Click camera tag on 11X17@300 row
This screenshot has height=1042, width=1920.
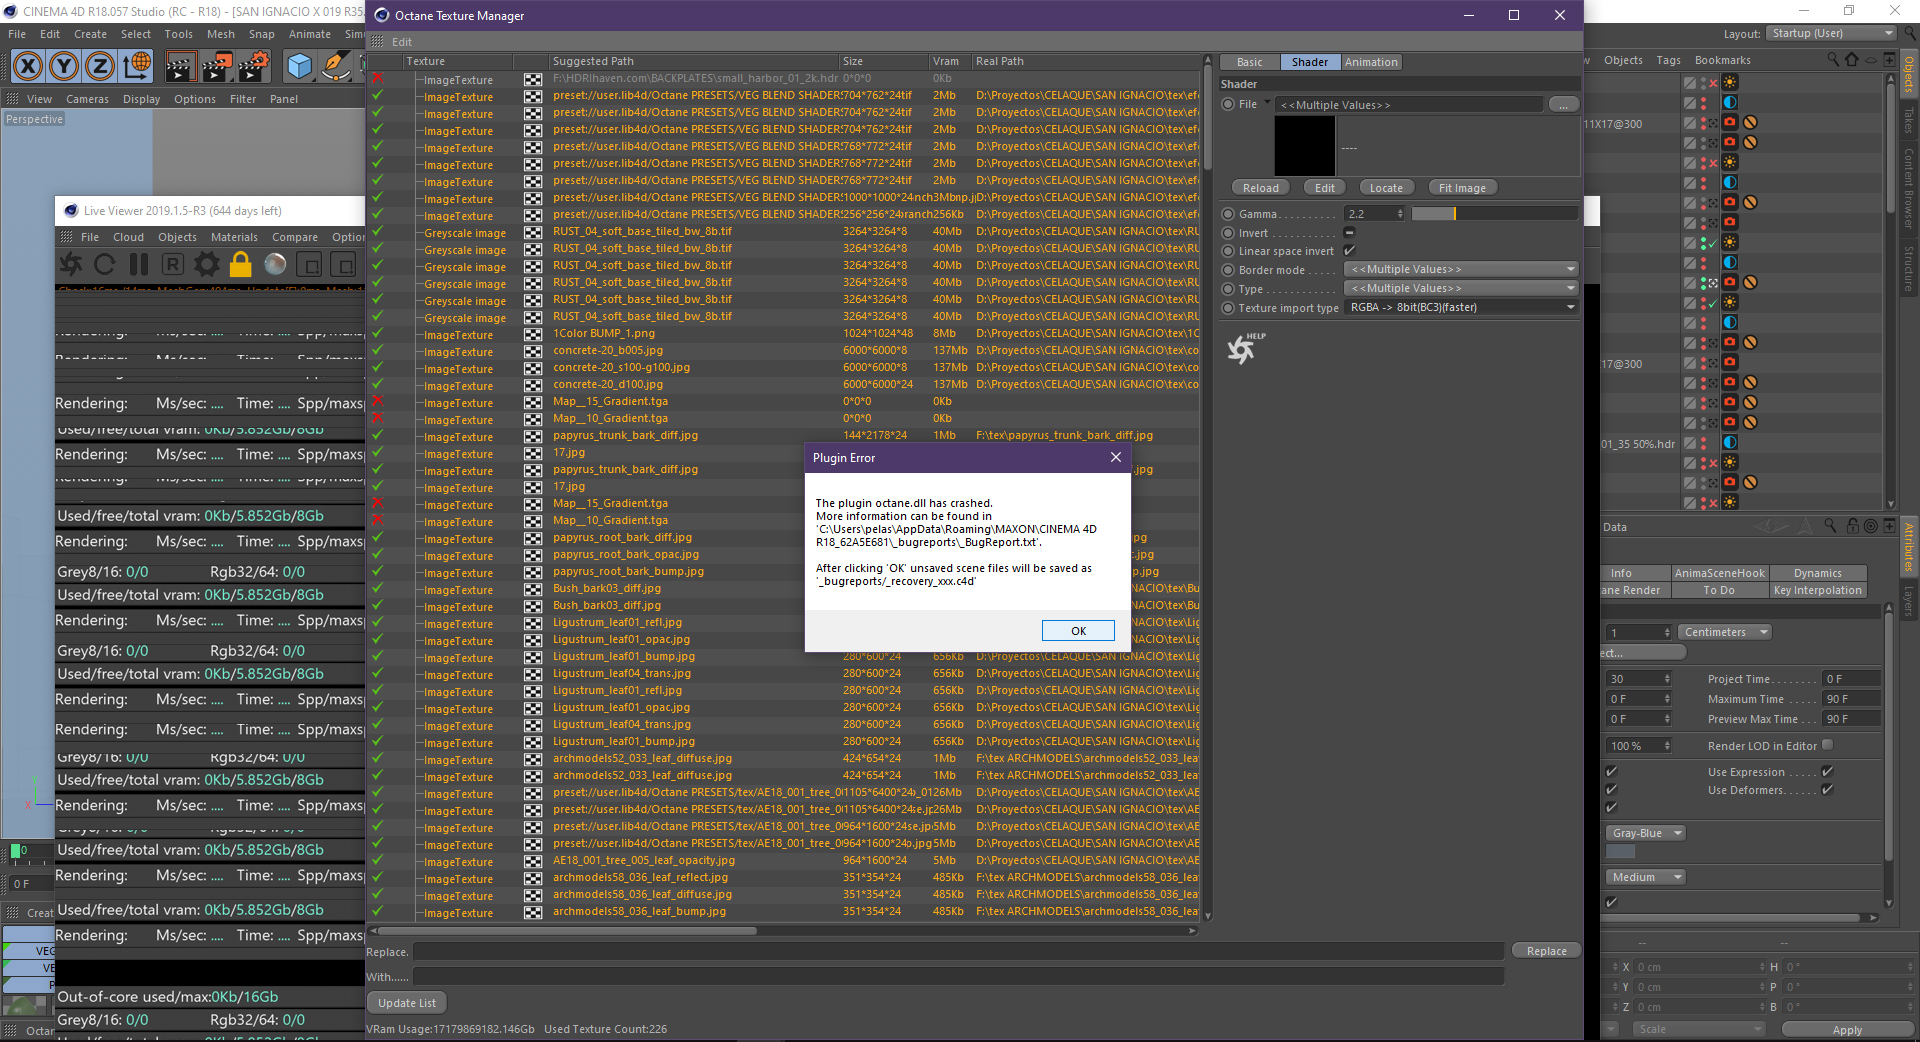[1730, 123]
